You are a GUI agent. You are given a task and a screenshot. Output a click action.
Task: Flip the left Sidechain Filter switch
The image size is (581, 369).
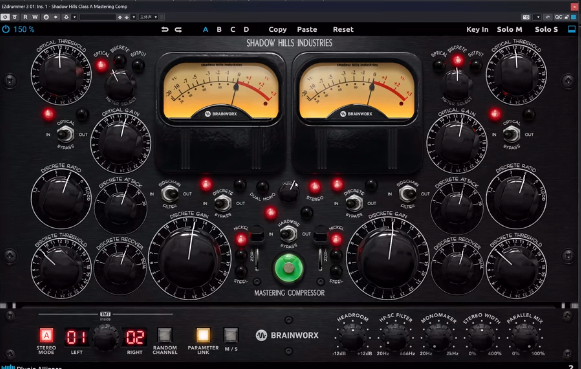[x=170, y=193]
